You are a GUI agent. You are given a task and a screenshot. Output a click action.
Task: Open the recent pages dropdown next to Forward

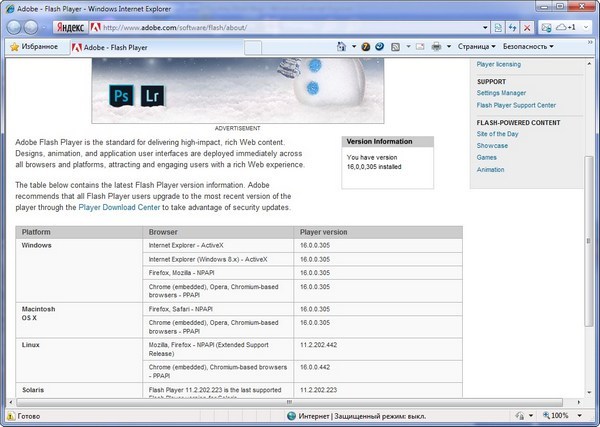44,28
